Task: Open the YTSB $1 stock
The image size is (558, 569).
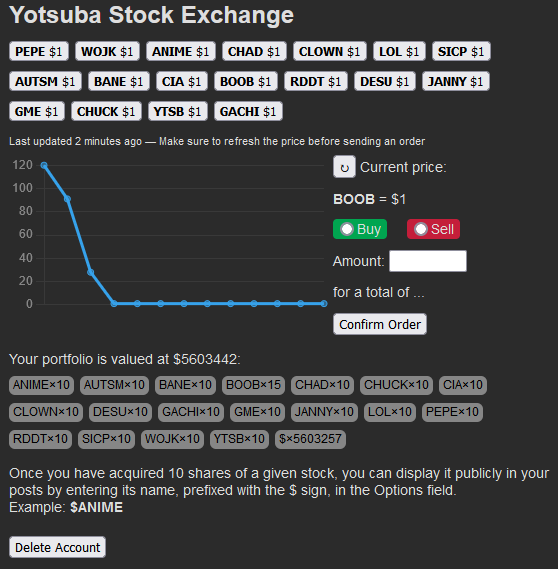Action: [x=178, y=111]
